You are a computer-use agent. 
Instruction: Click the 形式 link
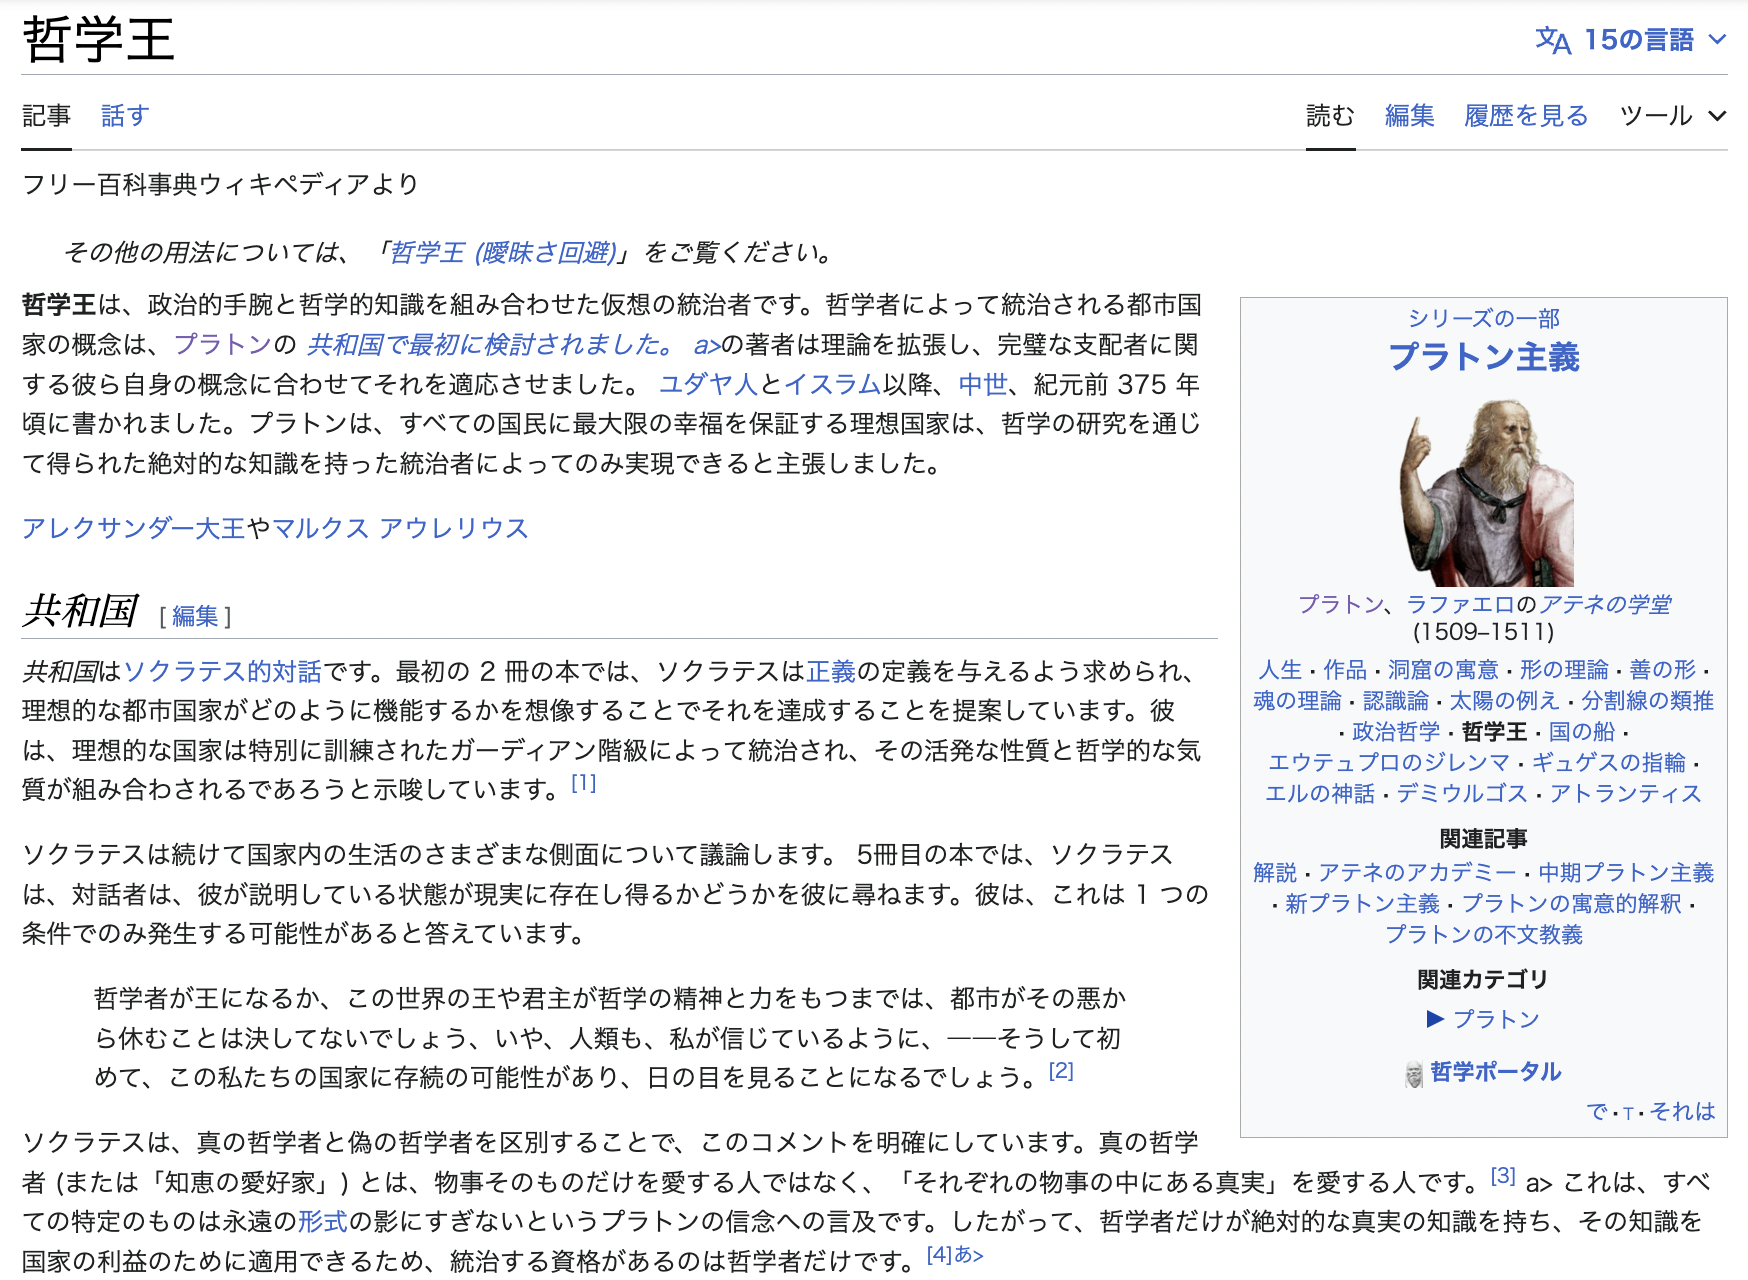point(323,1221)
